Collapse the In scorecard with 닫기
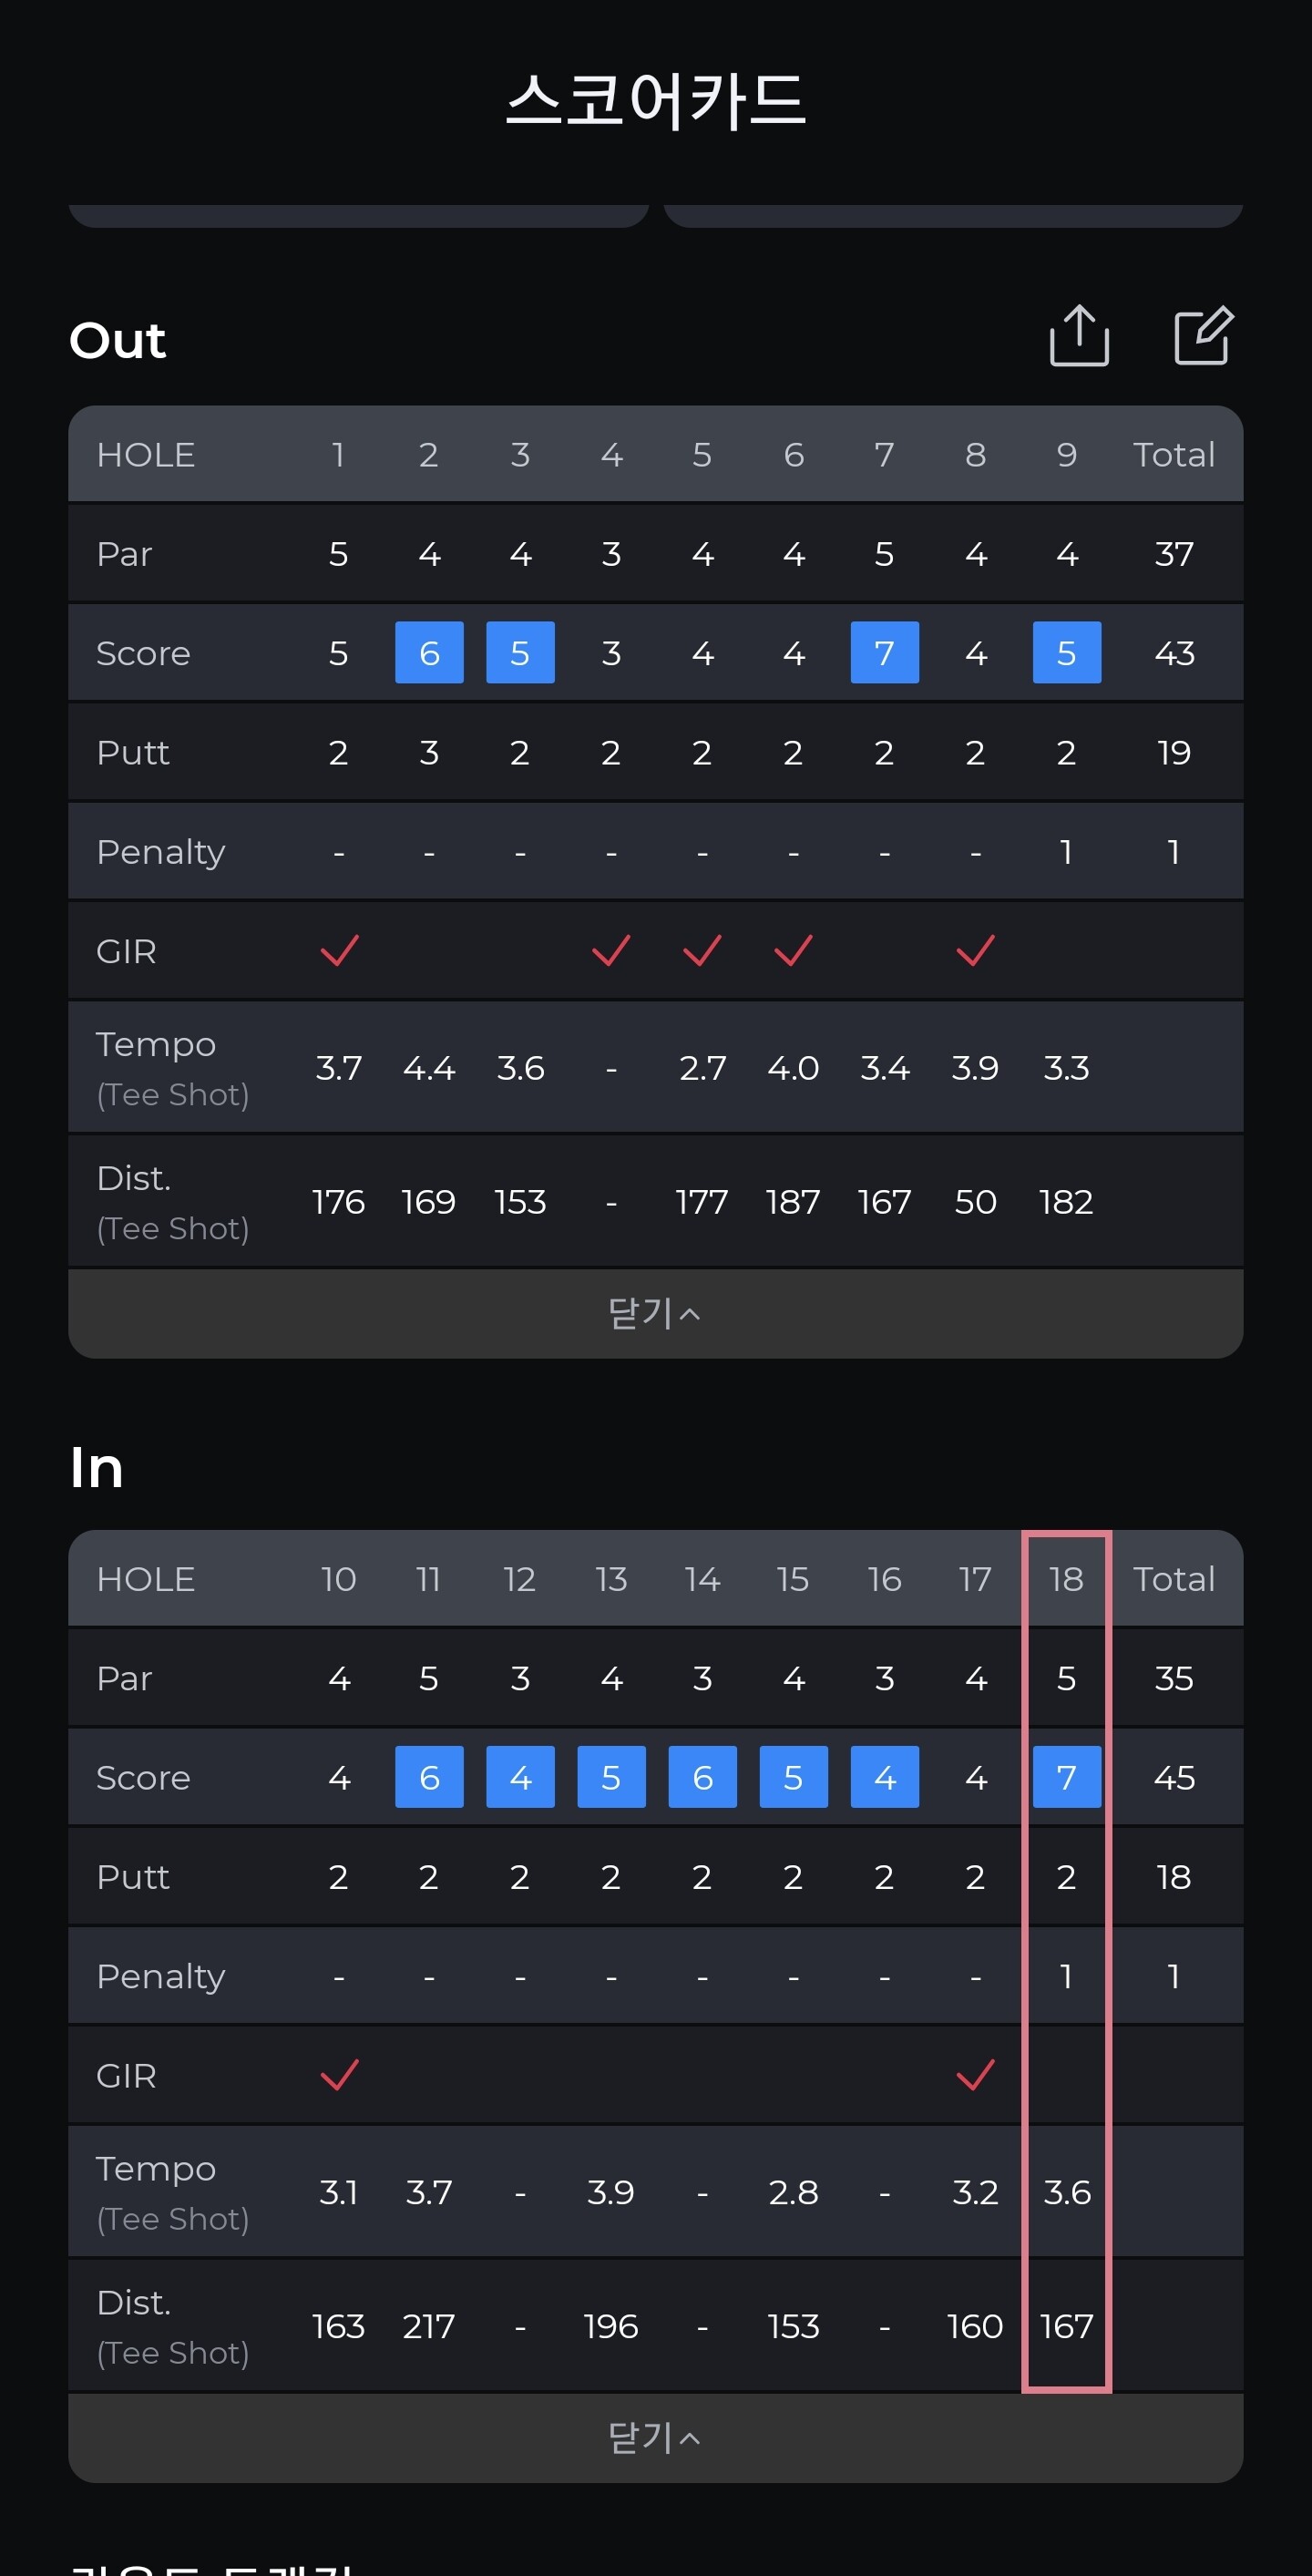The height and width of the screenshot is (2576, 1312). pyautogui.click(x=655, y=2437)
